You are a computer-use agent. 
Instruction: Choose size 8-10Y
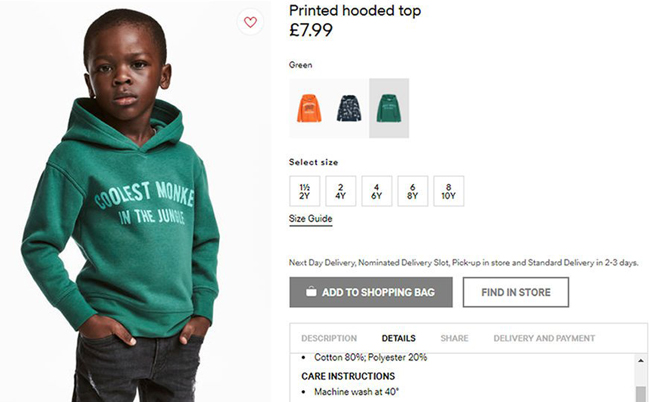pos(448,191)
